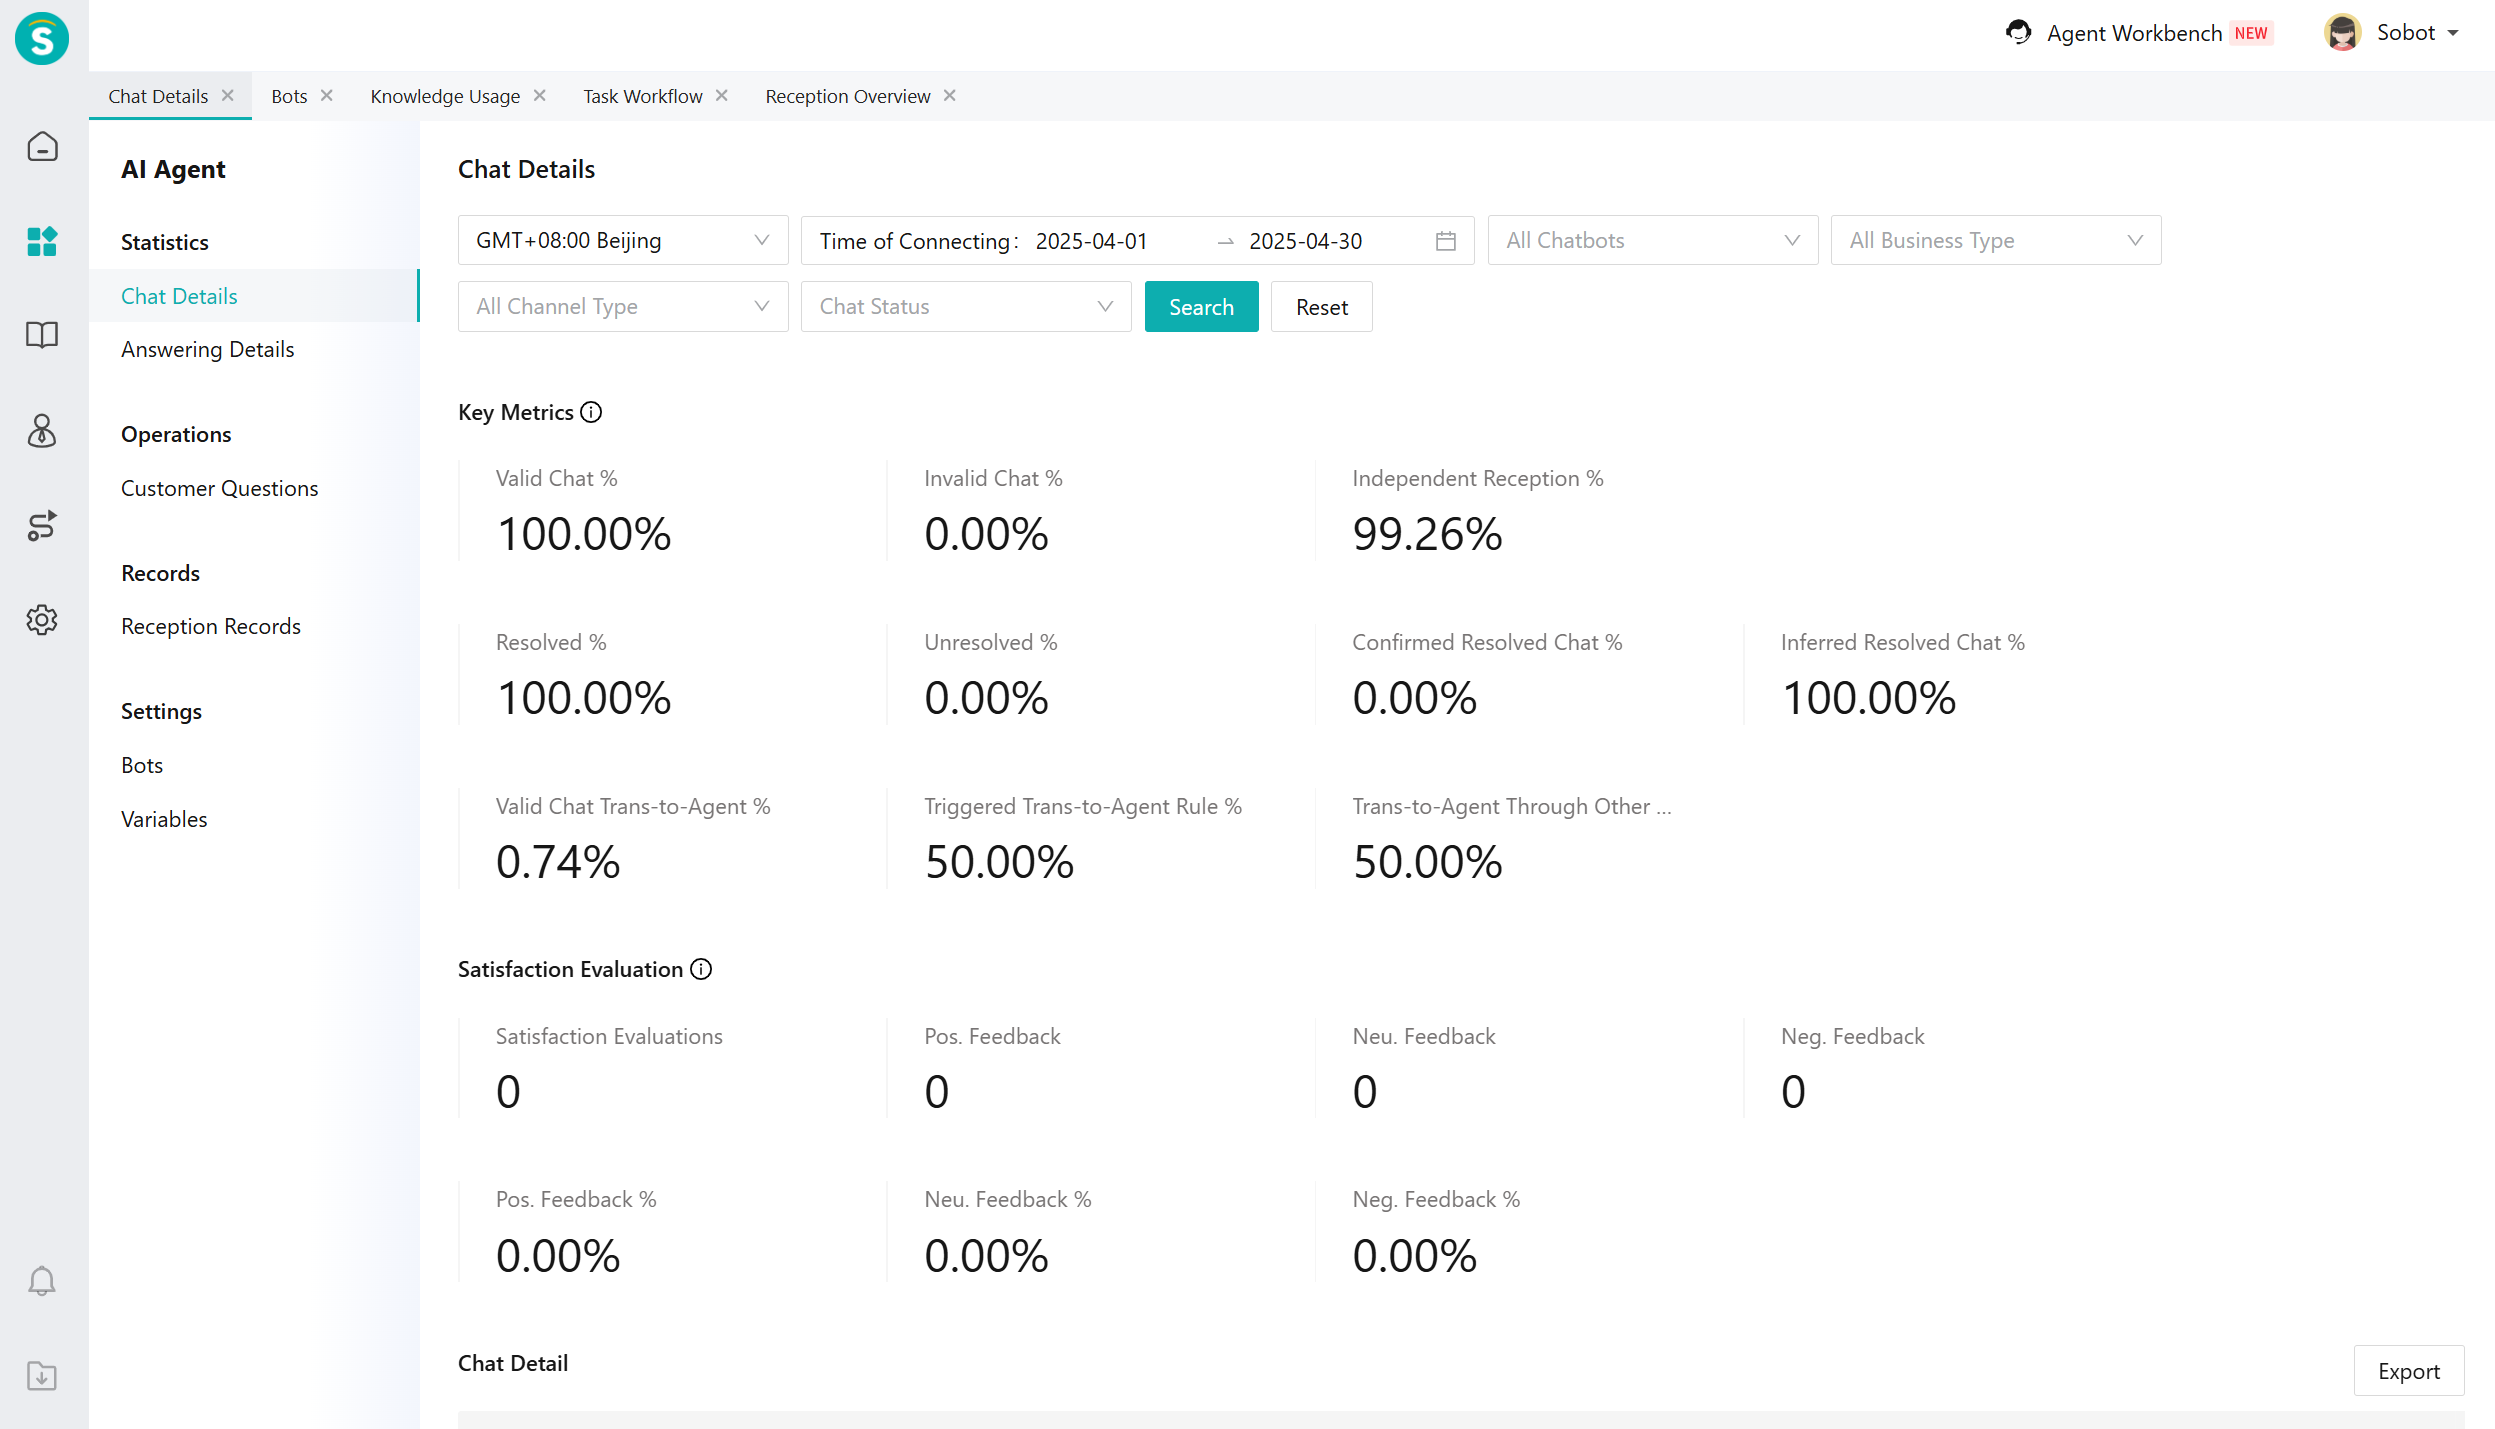This screenshot has height=1429, width=2495.
Task: Click the Valid Chat % value 100.00%
Action: click(x=584, y=533)
